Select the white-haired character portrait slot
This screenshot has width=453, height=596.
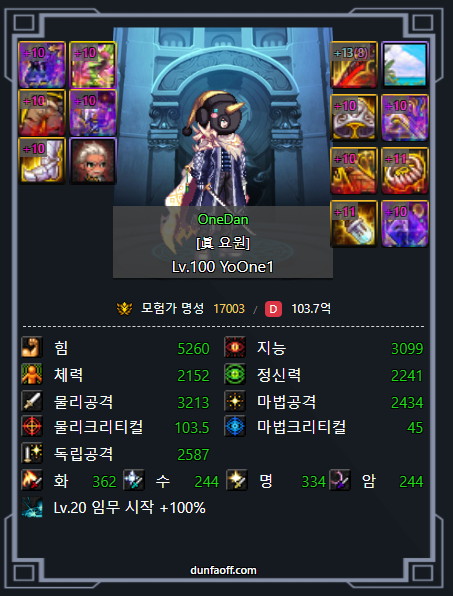pos(93,161)
